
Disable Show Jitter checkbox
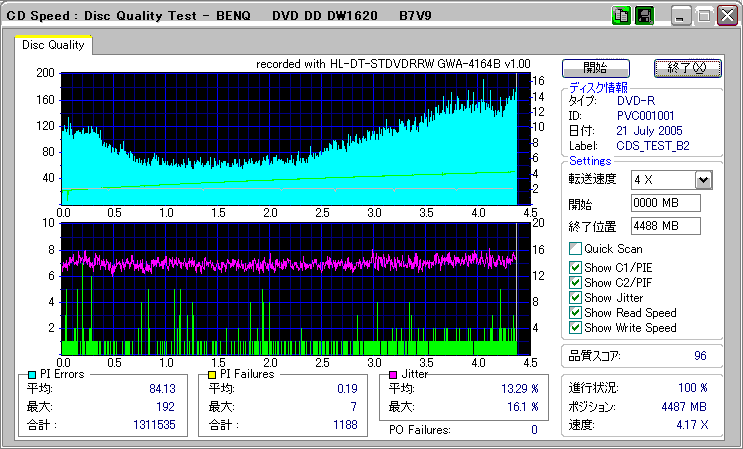pos(575,298)
